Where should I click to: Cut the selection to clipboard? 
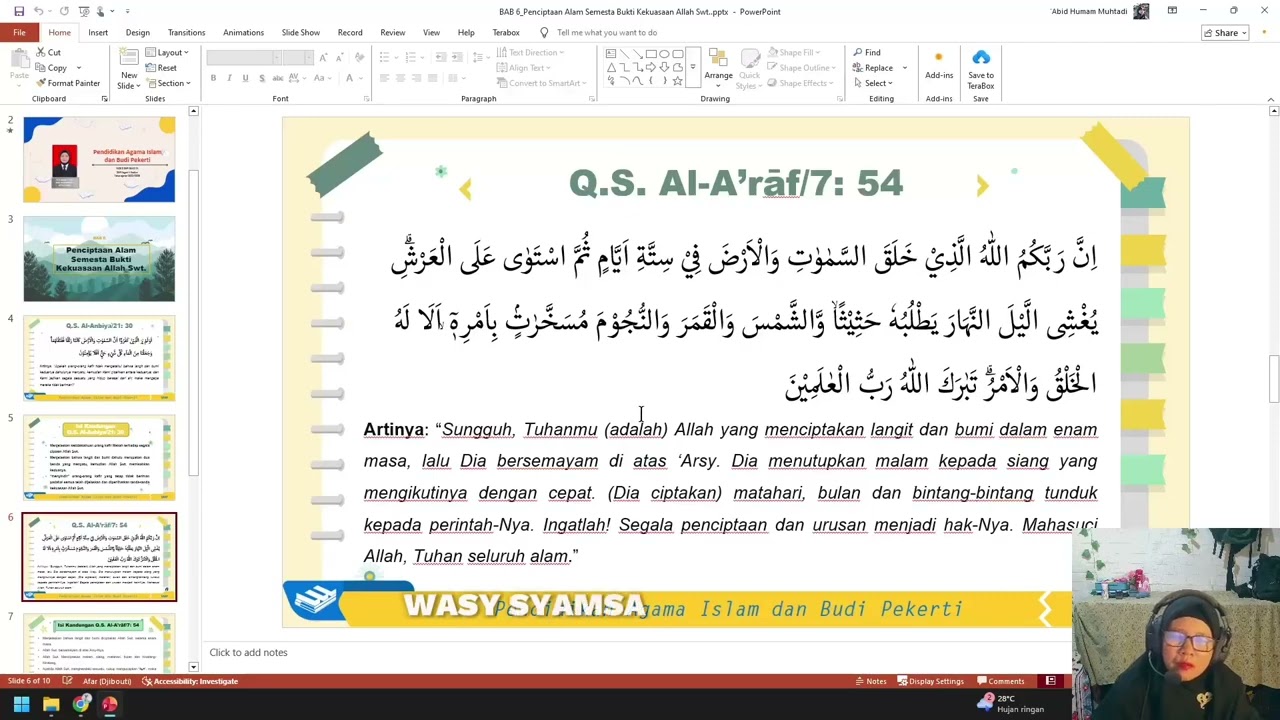[47, 52]
